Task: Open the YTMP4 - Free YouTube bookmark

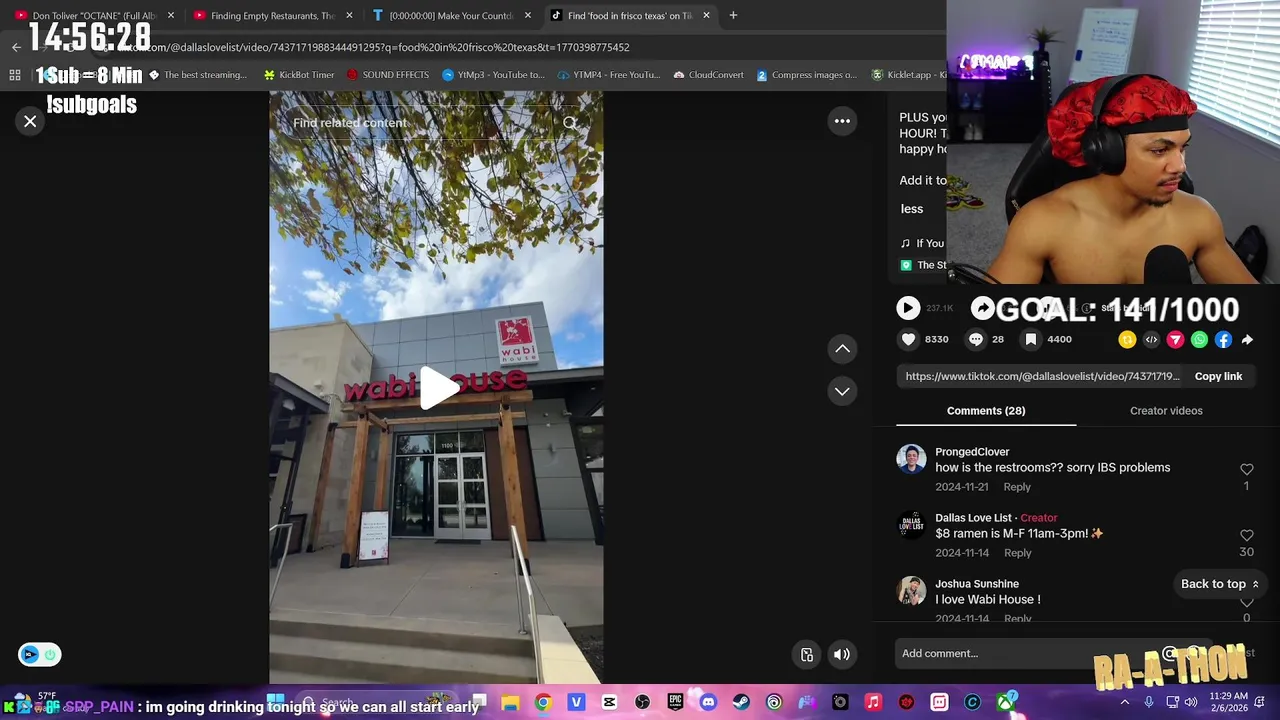Action: click(610, 75)
